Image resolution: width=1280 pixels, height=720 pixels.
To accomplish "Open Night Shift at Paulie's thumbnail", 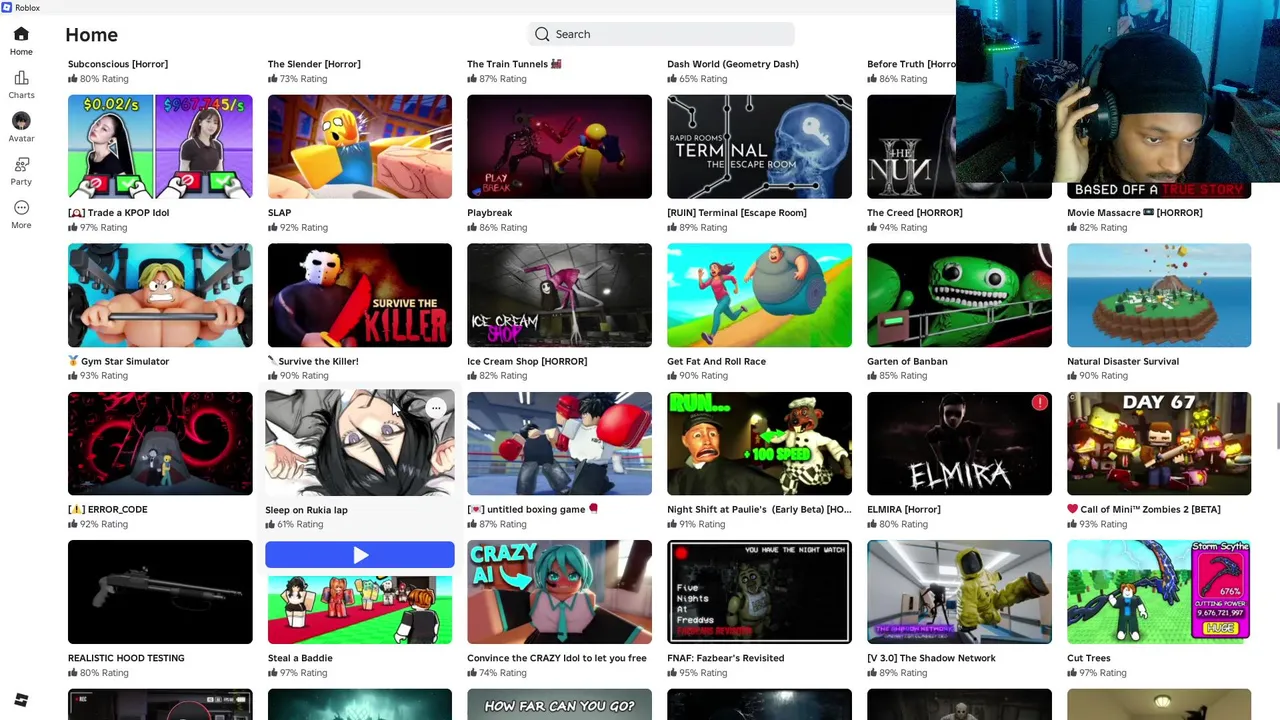I will pyautogui.click(x=759, y=443).
